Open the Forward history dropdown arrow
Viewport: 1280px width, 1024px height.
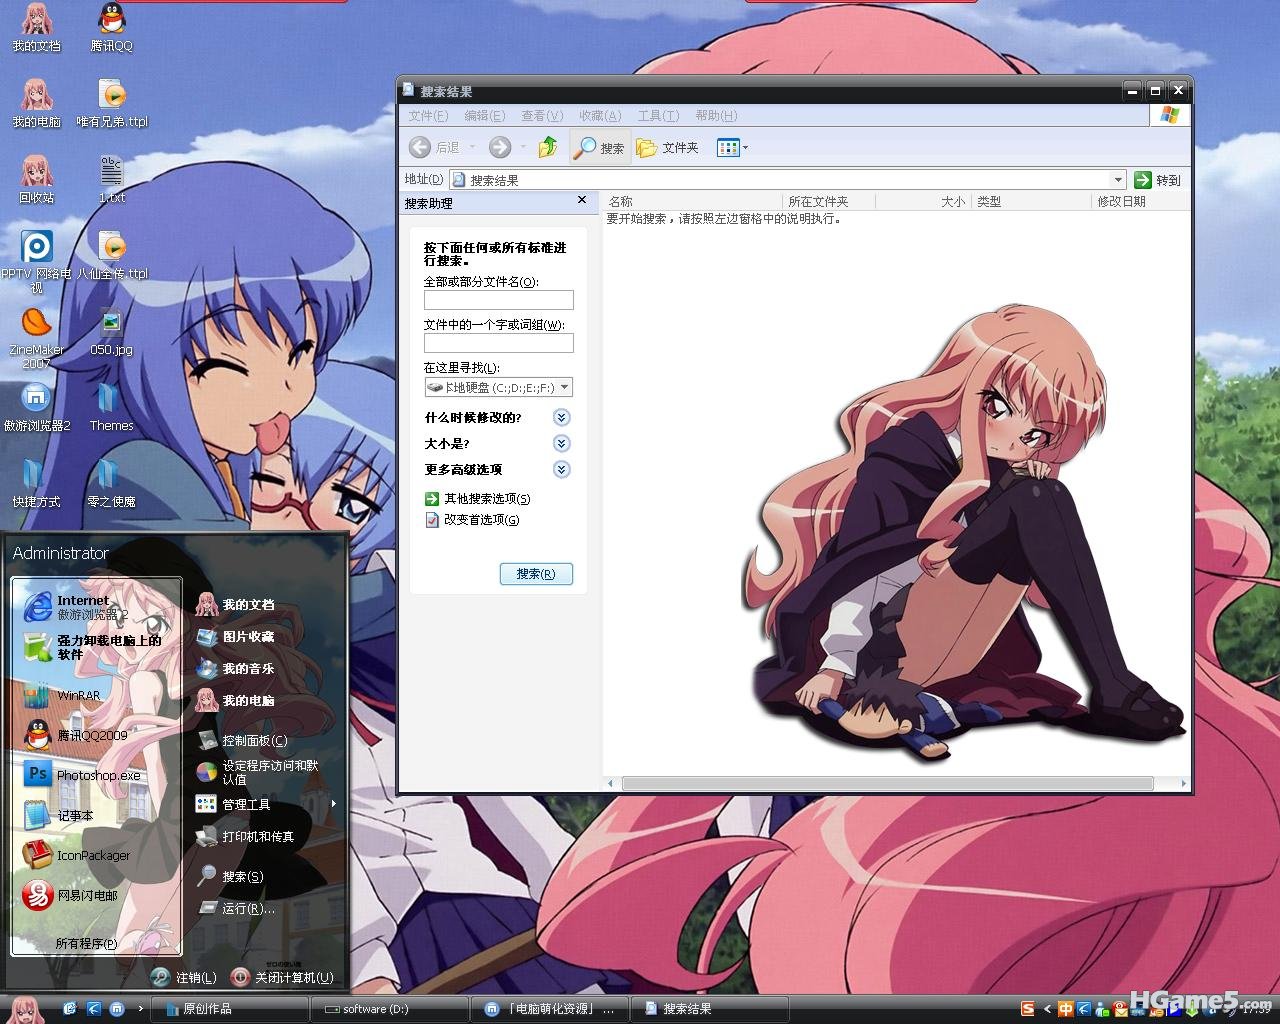[522, 148]
